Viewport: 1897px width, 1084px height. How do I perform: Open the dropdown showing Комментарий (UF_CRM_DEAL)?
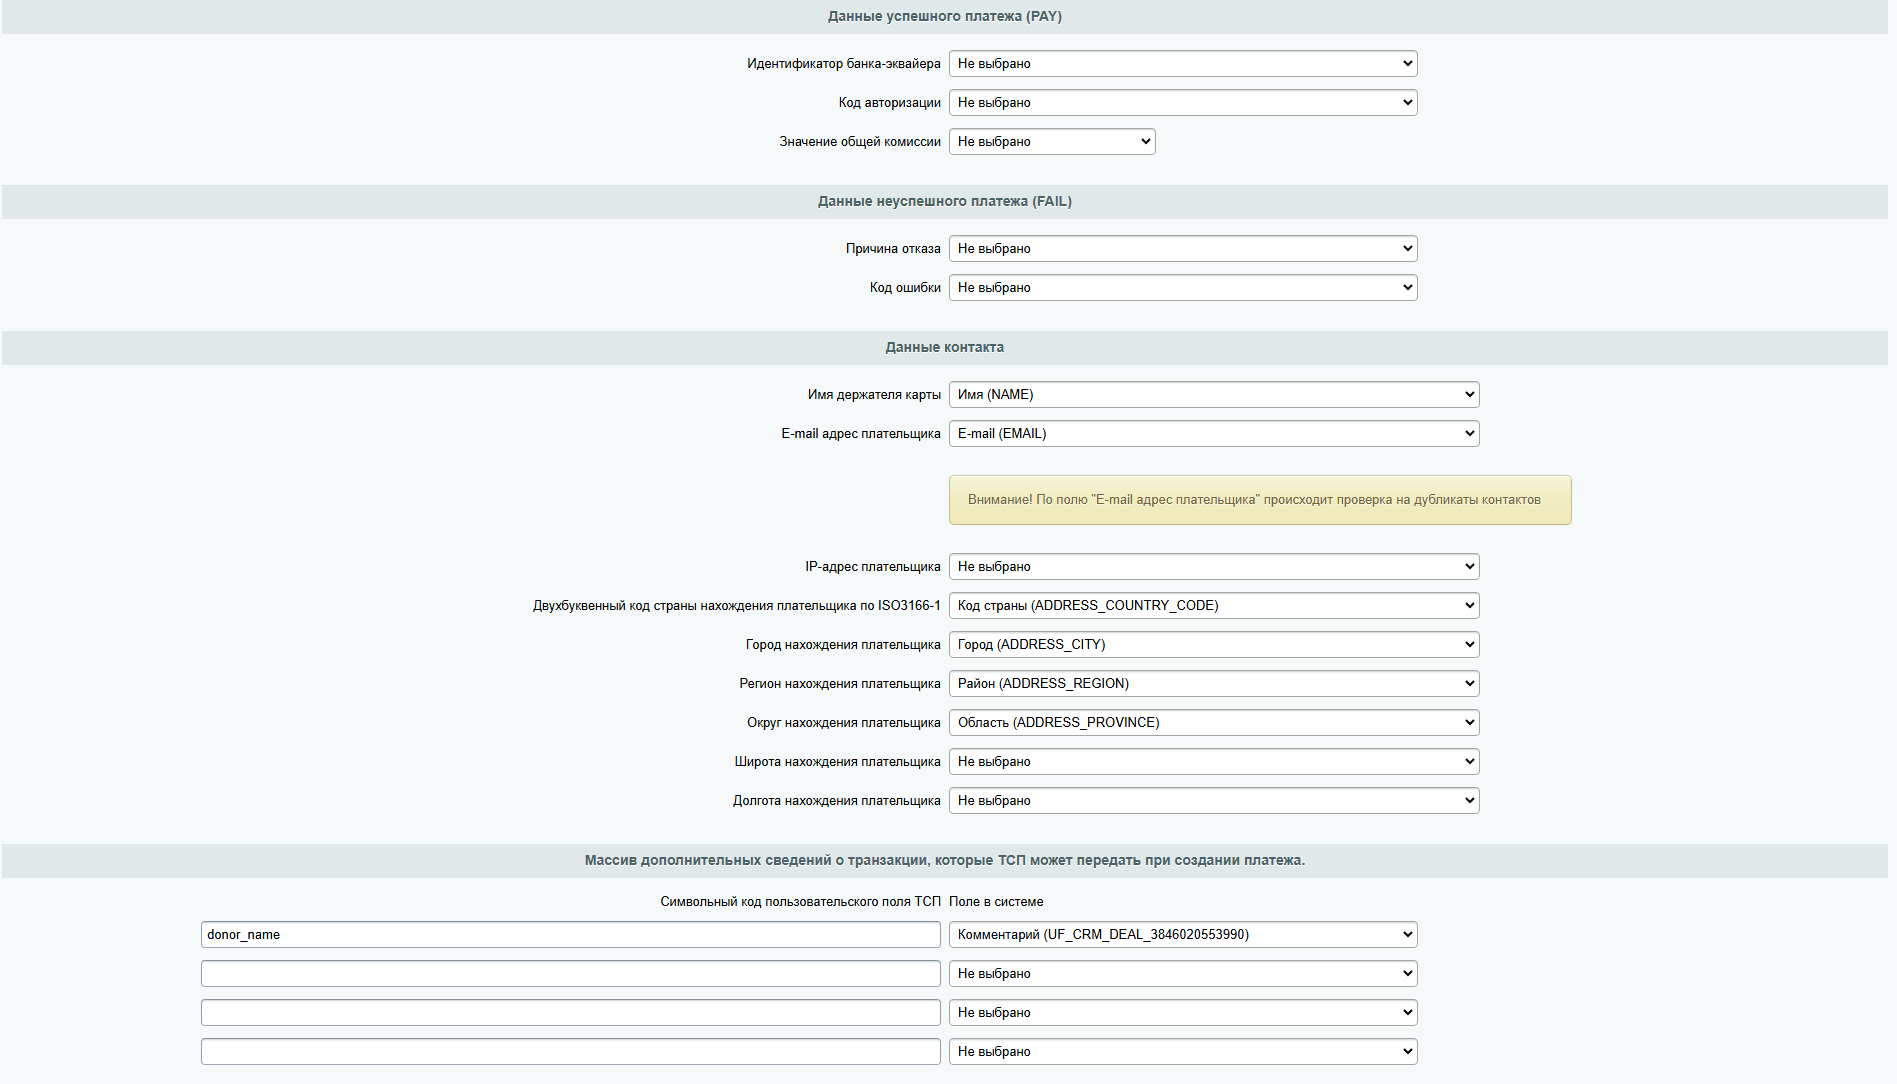(1183, 934)
